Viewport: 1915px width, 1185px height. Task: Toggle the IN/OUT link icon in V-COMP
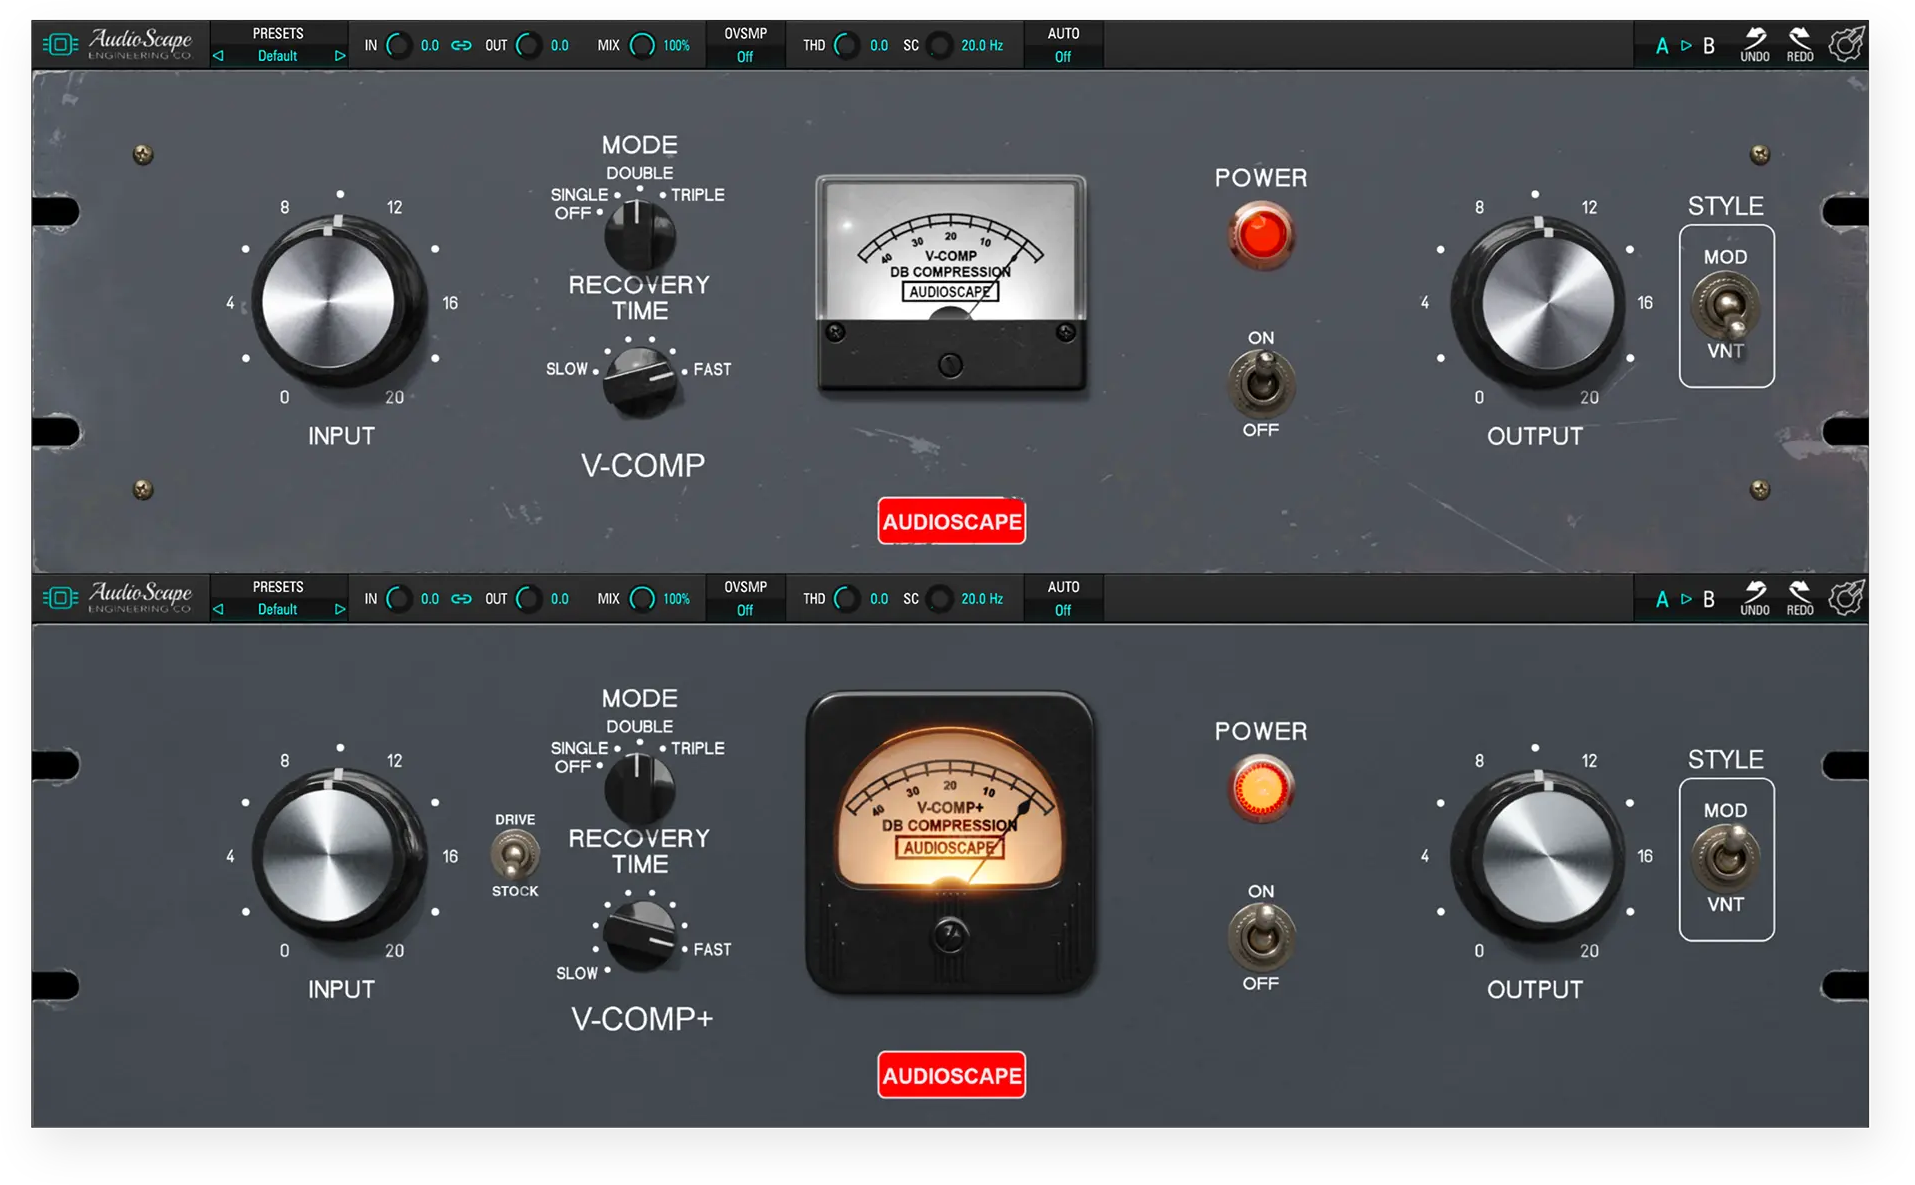point(461,45)
